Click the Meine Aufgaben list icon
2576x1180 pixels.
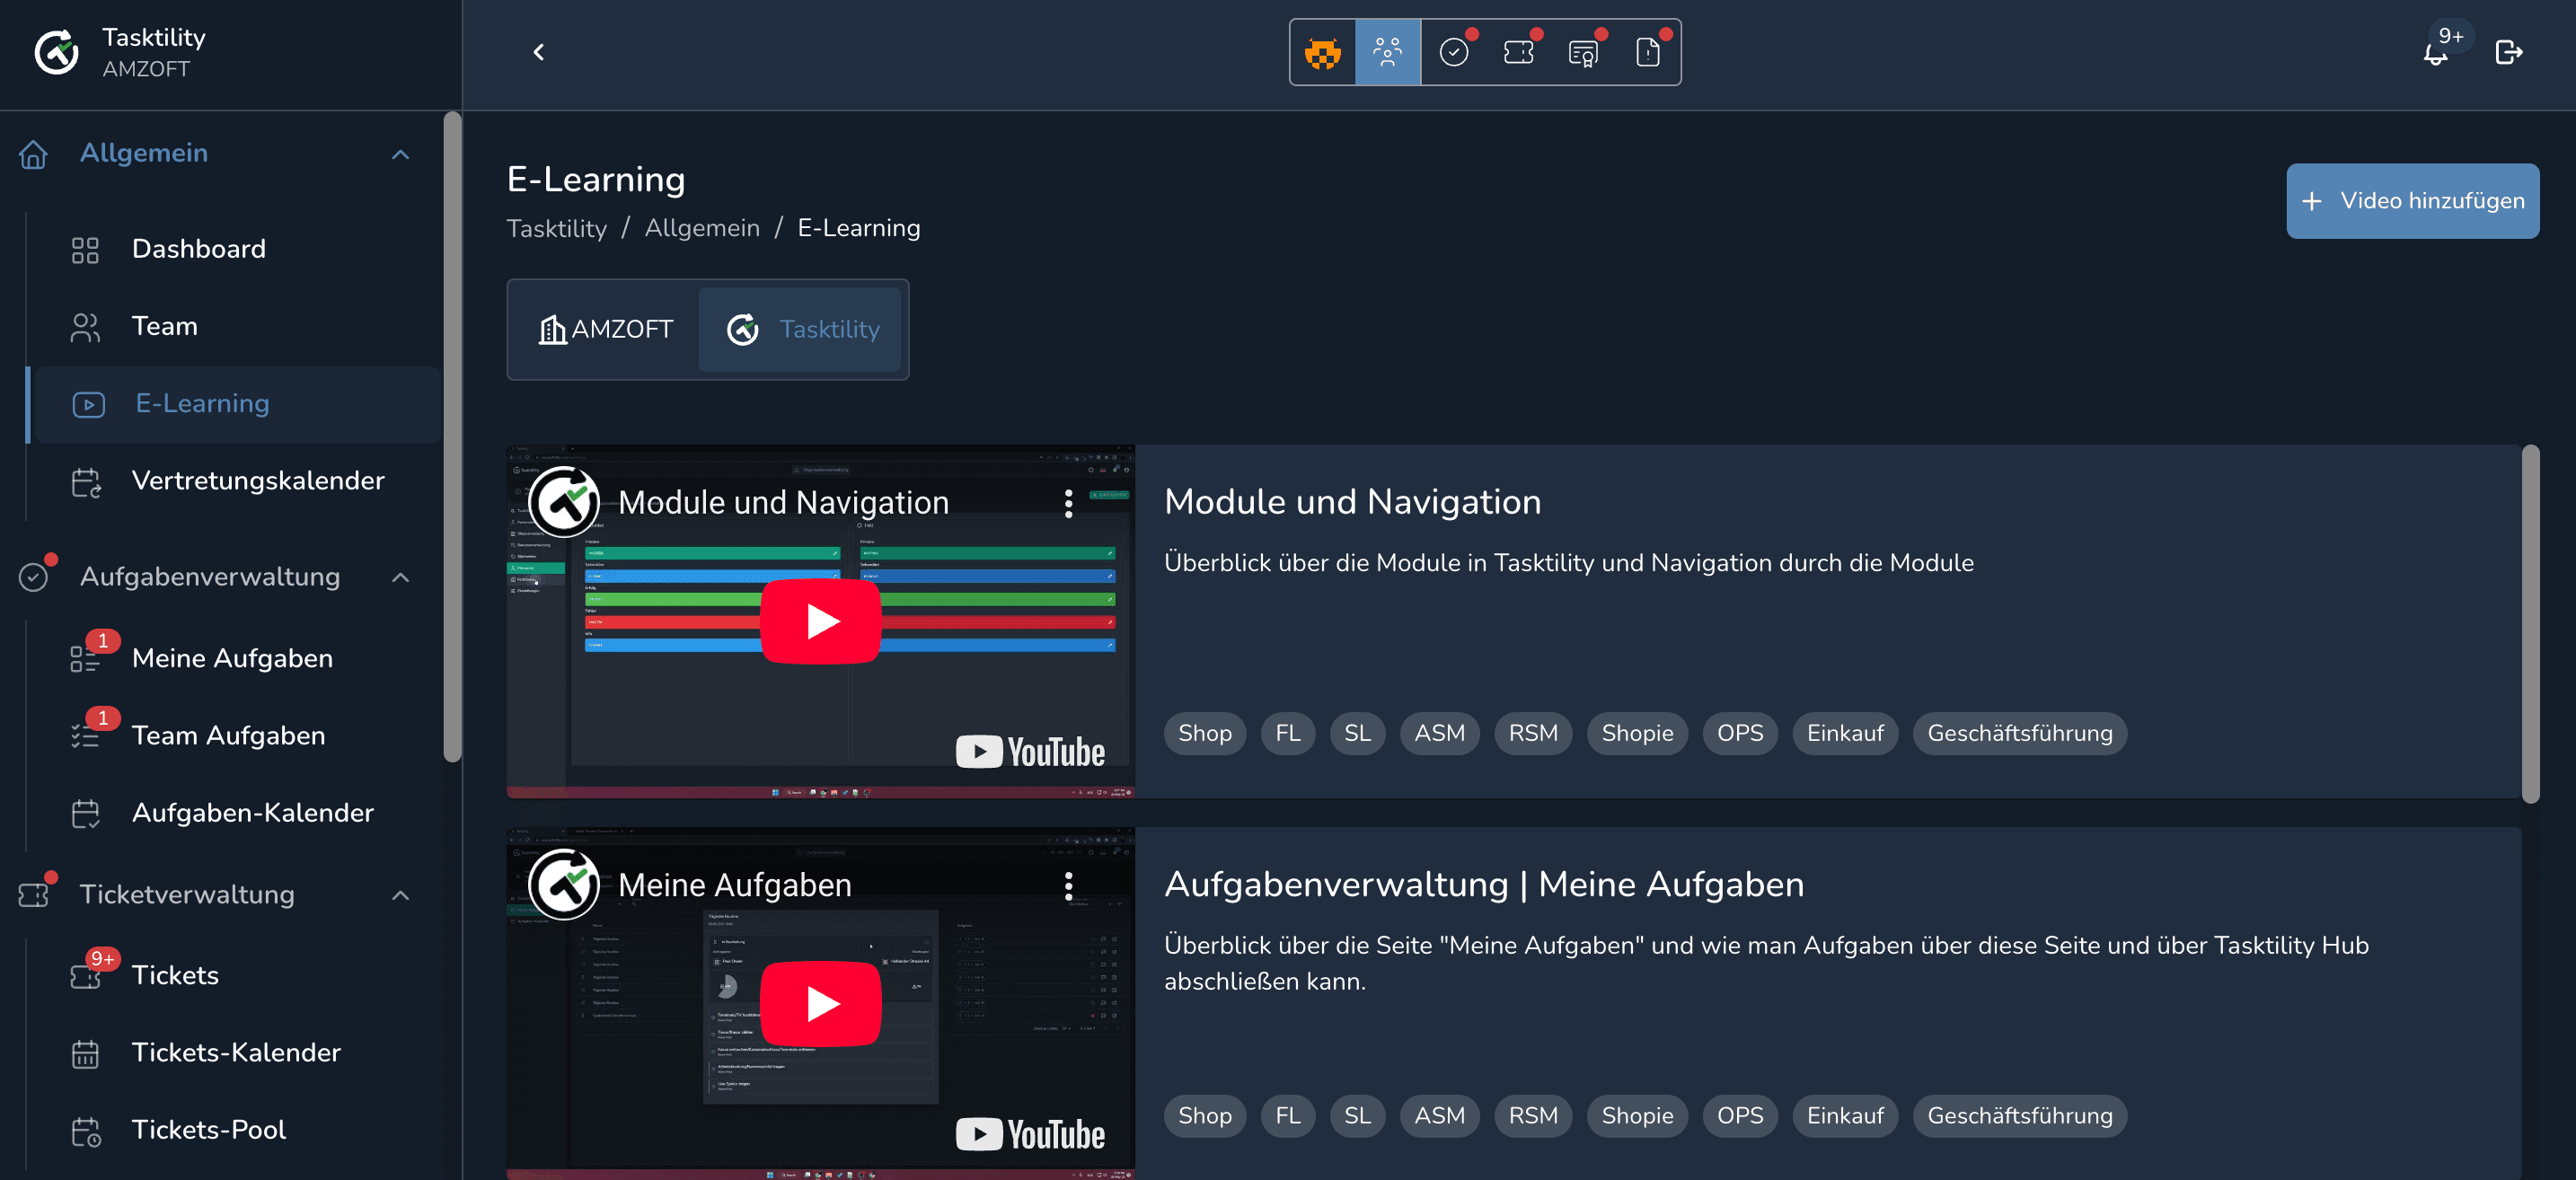(85, 659)
